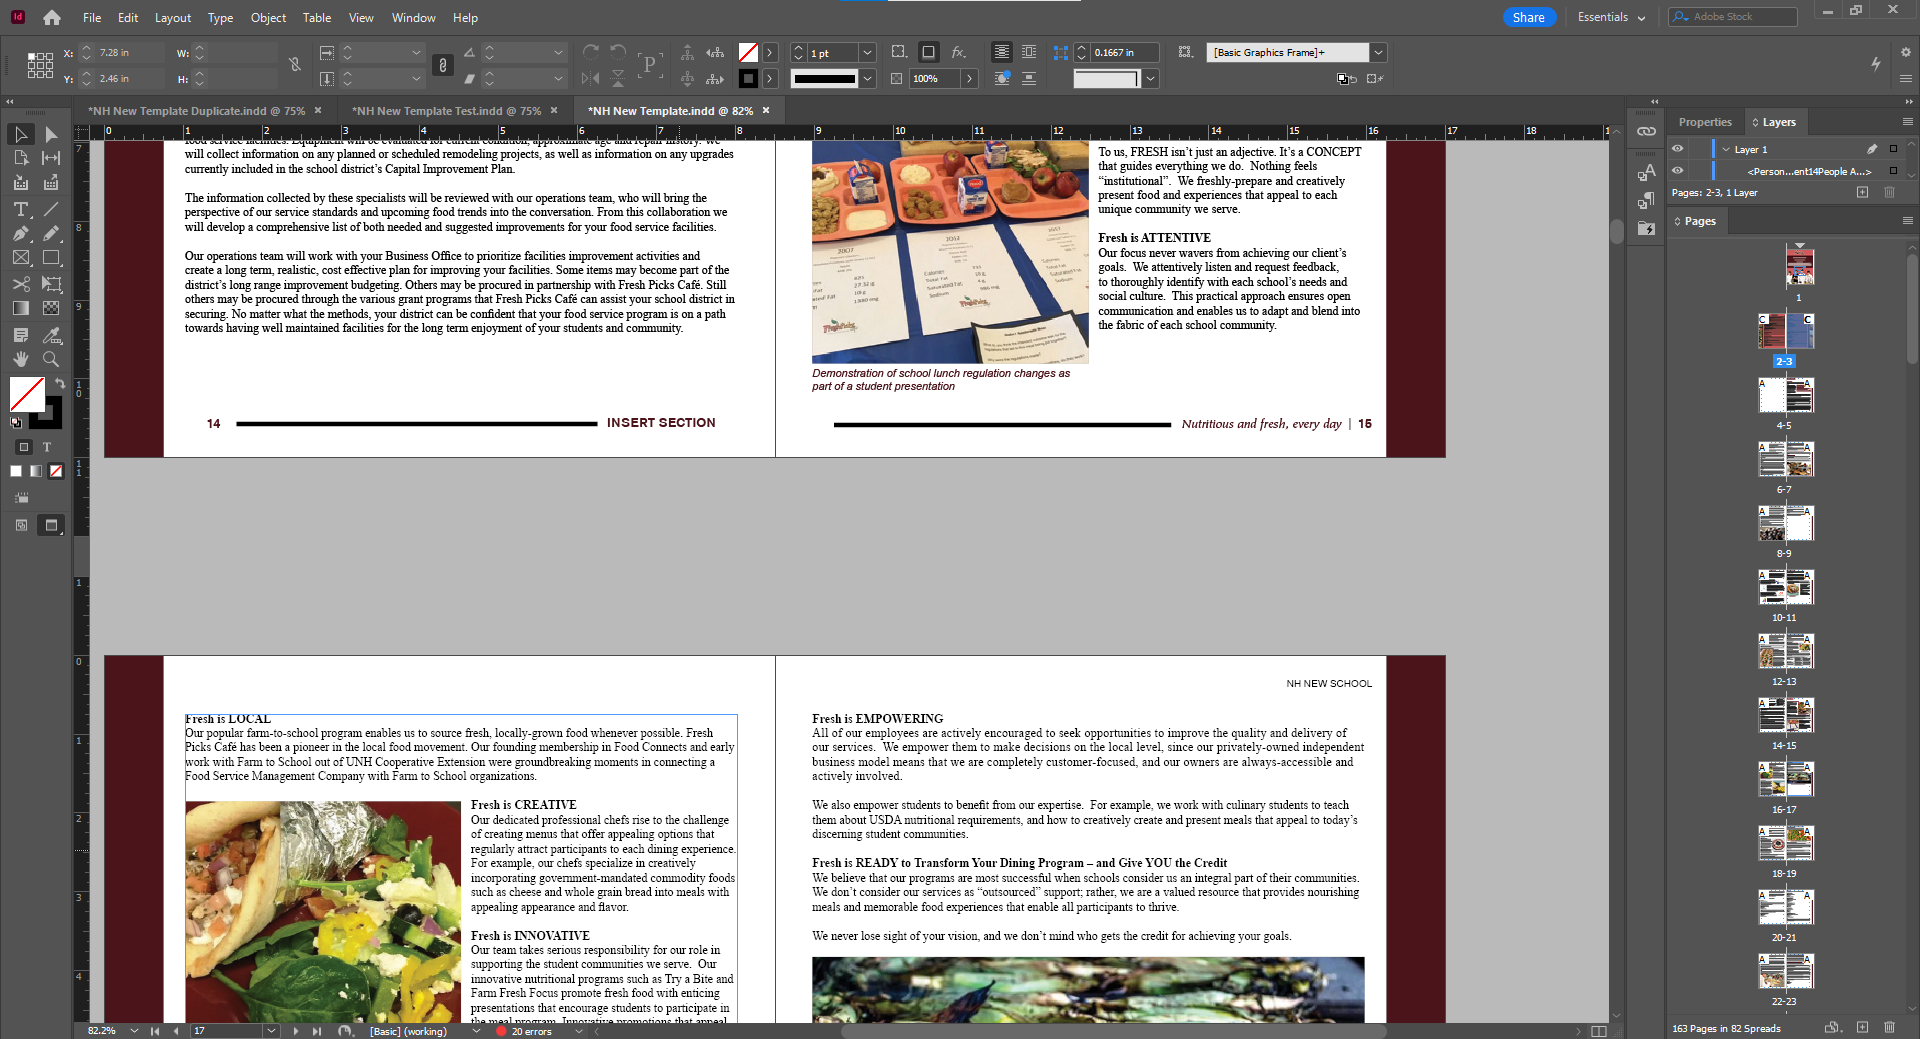Open the Essentials workspace dropdown
This screenshot has height=1039, width=1920.
1611,17
